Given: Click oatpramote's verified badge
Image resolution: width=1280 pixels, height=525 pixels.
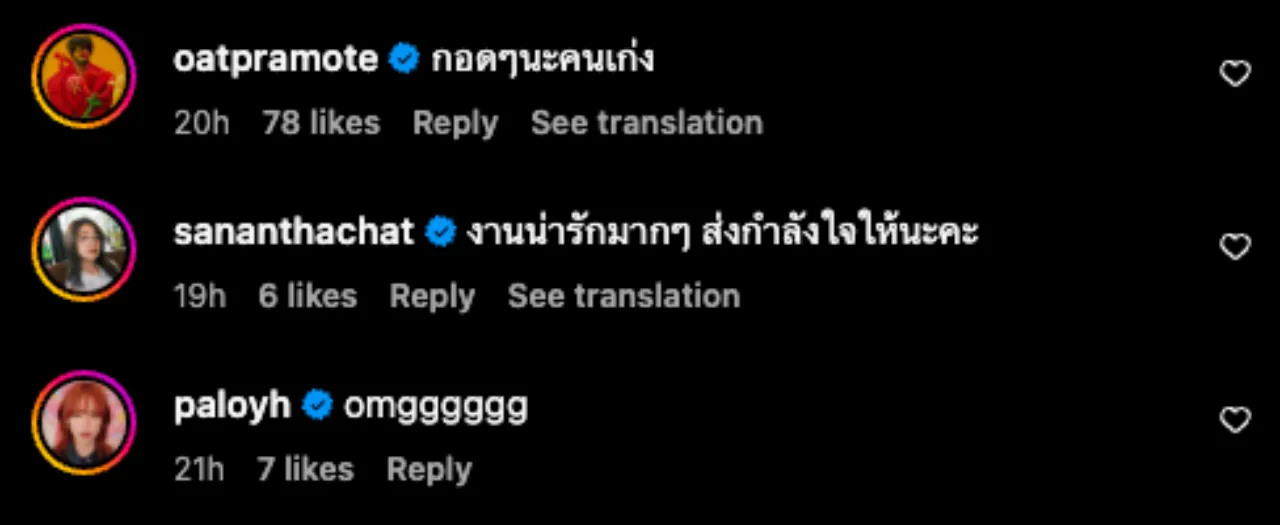Looking at the screenshot, I should click(404, 60).
